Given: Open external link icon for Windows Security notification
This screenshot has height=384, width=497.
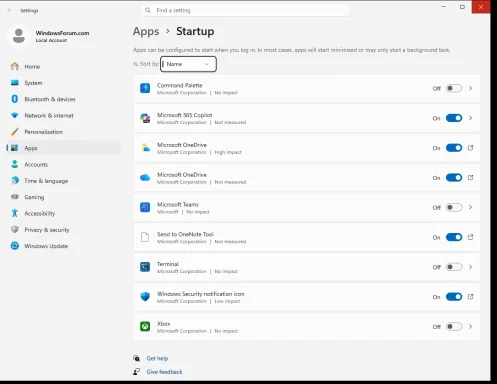Looking at the screenshot, I should (x=470, y=297).
